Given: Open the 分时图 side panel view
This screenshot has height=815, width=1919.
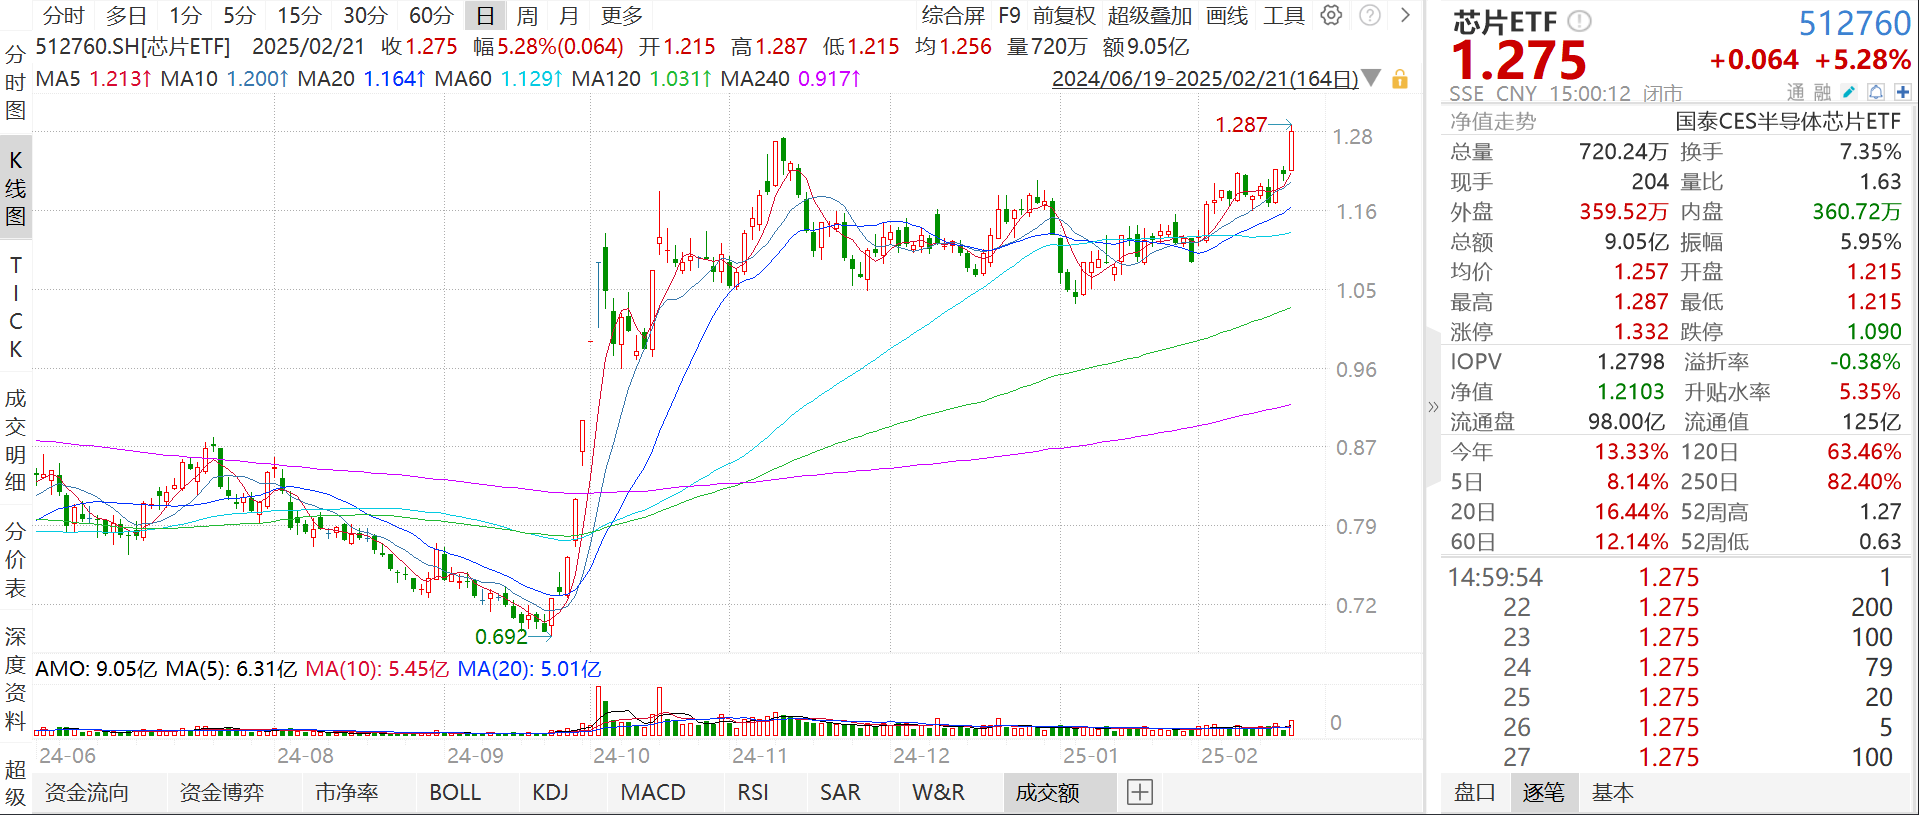Looking at the screenshot, I should click(x=15, y=82).
